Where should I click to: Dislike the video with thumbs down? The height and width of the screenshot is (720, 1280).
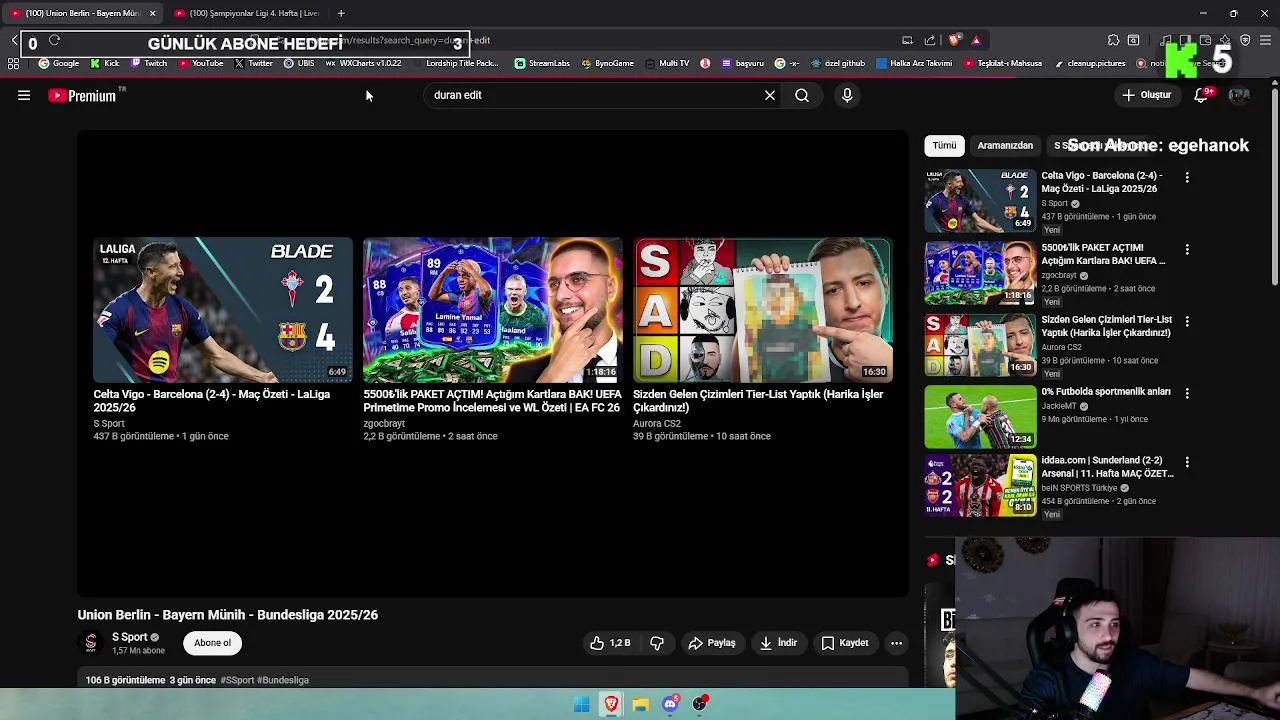657,643
